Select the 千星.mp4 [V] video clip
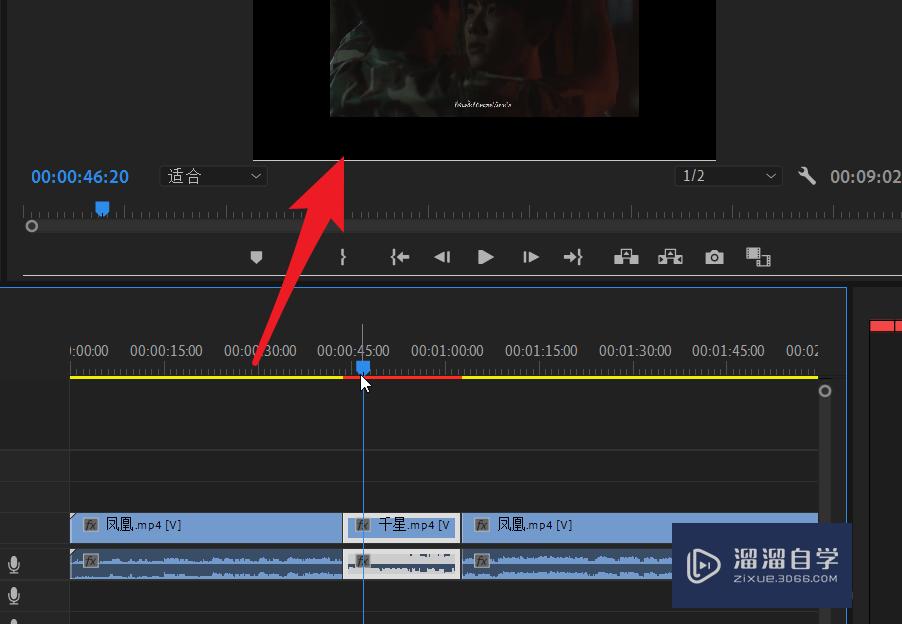902x624 pixels. pyautogui.click(x=402, y=527)
